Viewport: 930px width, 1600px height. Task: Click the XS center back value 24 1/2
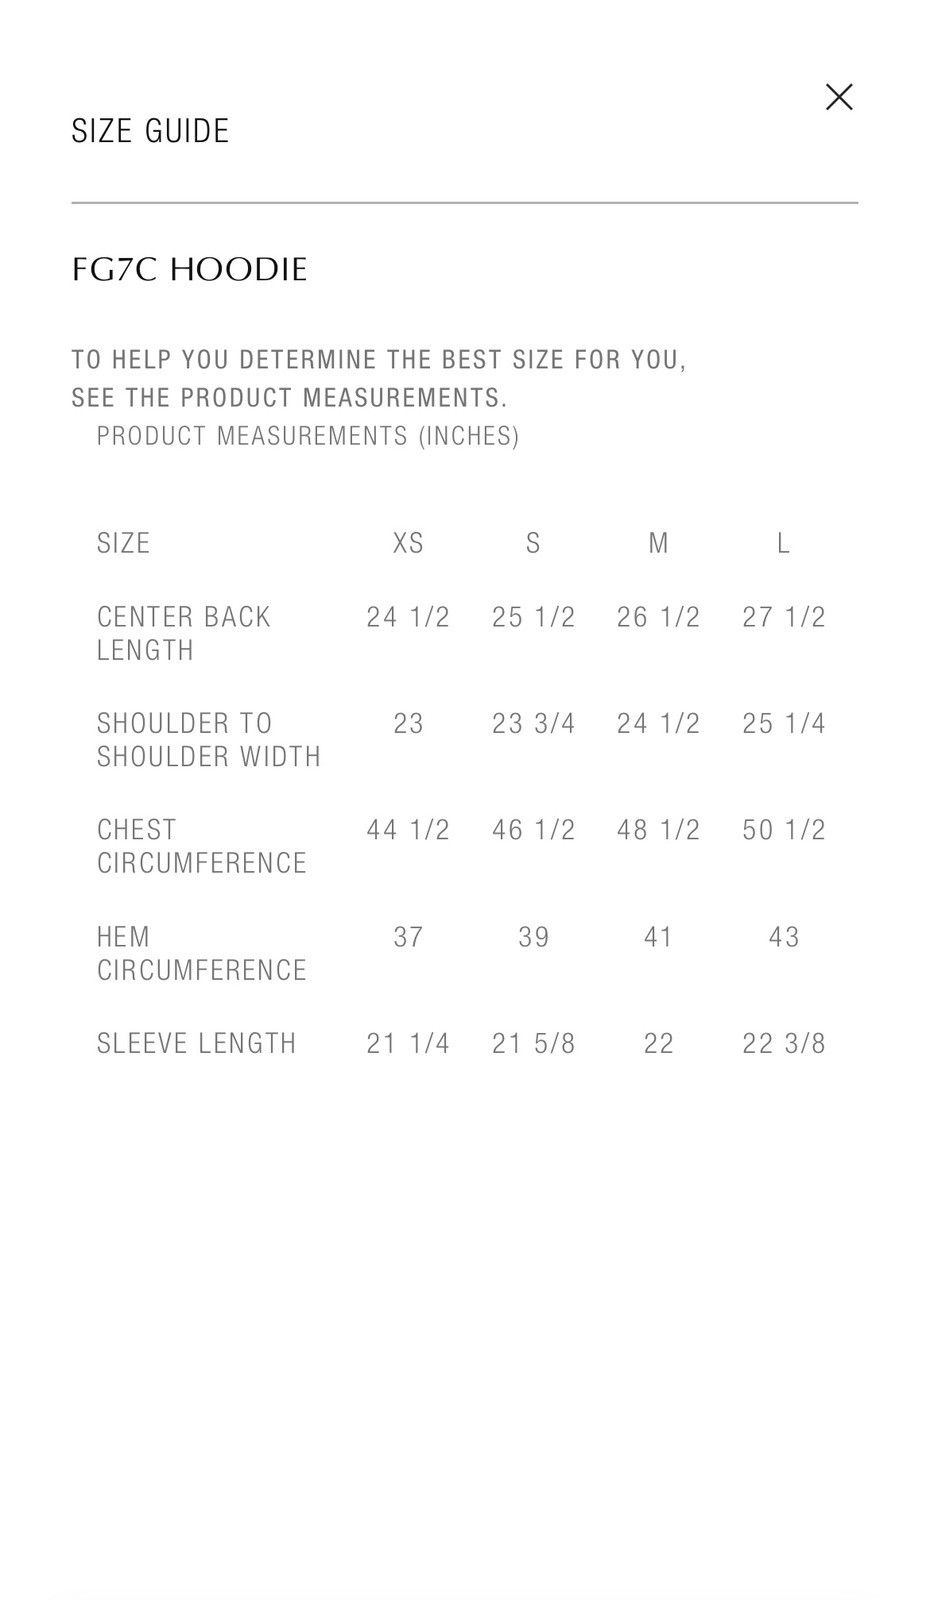pos(408,617)
